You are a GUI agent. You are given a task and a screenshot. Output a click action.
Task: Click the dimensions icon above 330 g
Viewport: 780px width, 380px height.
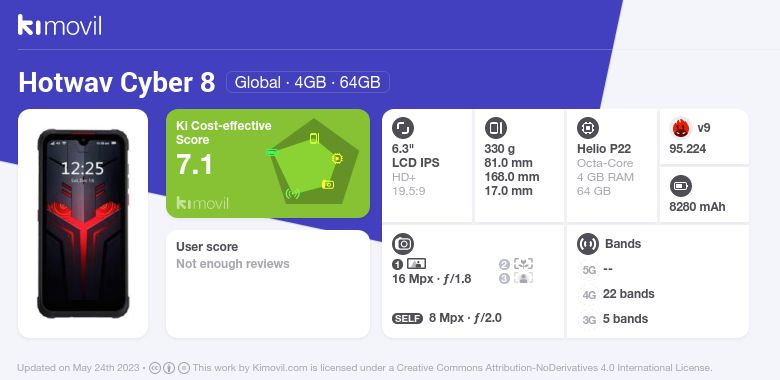[495, 128]
